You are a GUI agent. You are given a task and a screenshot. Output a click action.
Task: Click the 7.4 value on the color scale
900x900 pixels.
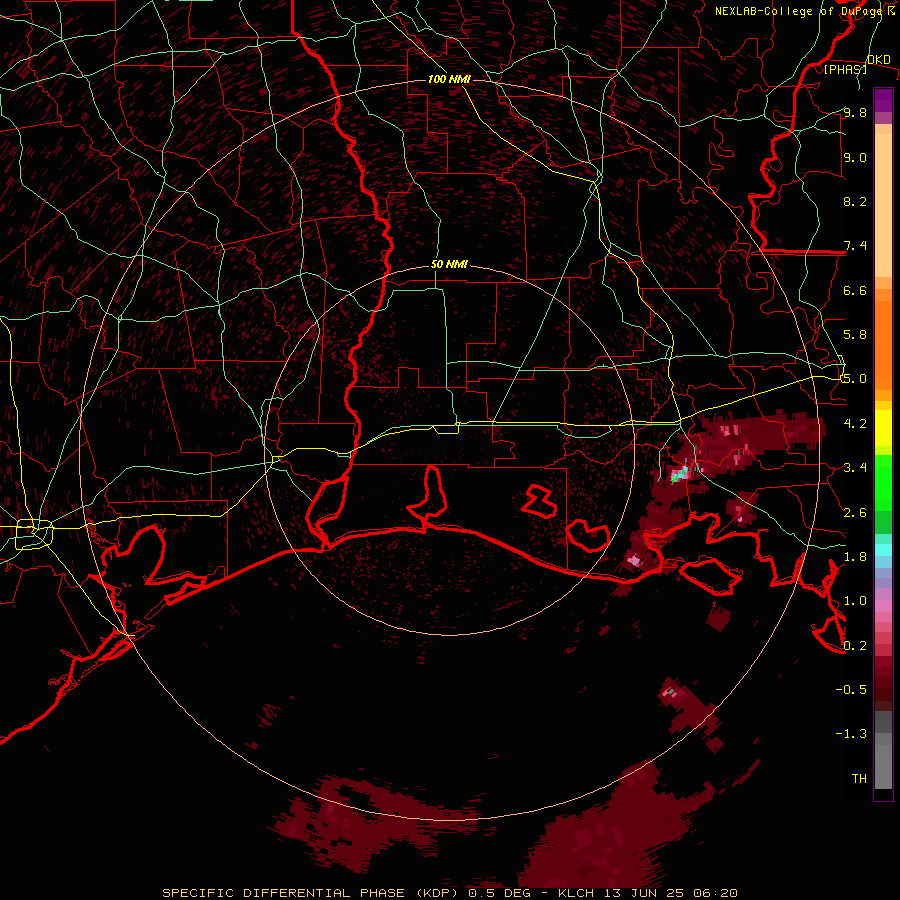855,246
